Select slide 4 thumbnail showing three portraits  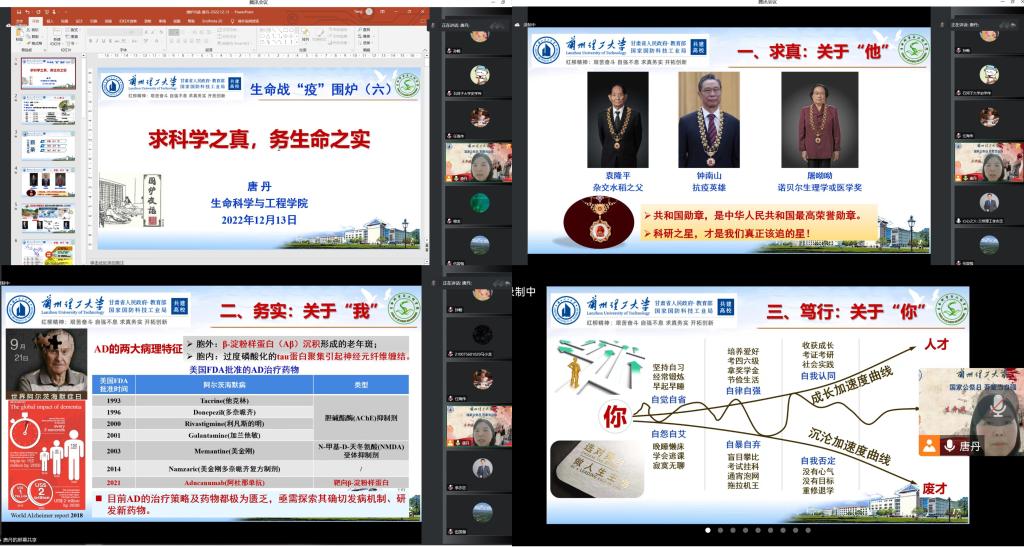(x=48, y=181)
